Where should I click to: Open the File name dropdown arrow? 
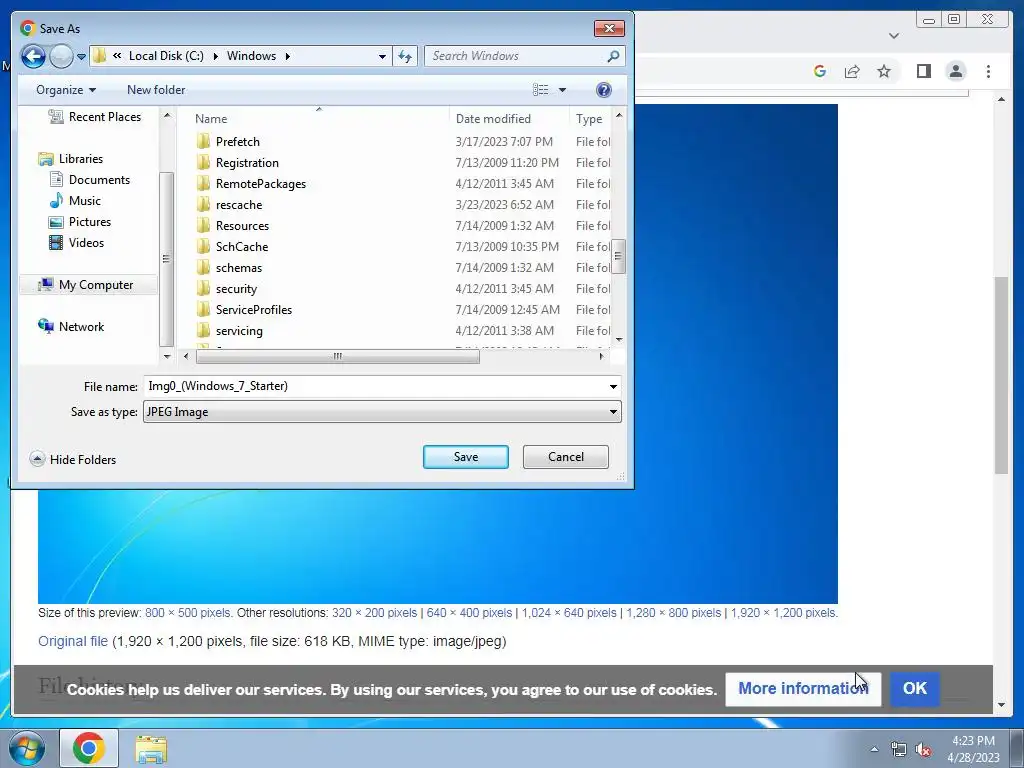pyautogui.click(x=613, y=387)
